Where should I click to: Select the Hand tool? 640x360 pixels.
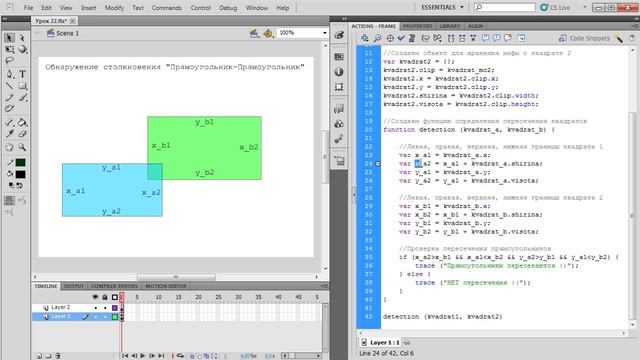9,147
